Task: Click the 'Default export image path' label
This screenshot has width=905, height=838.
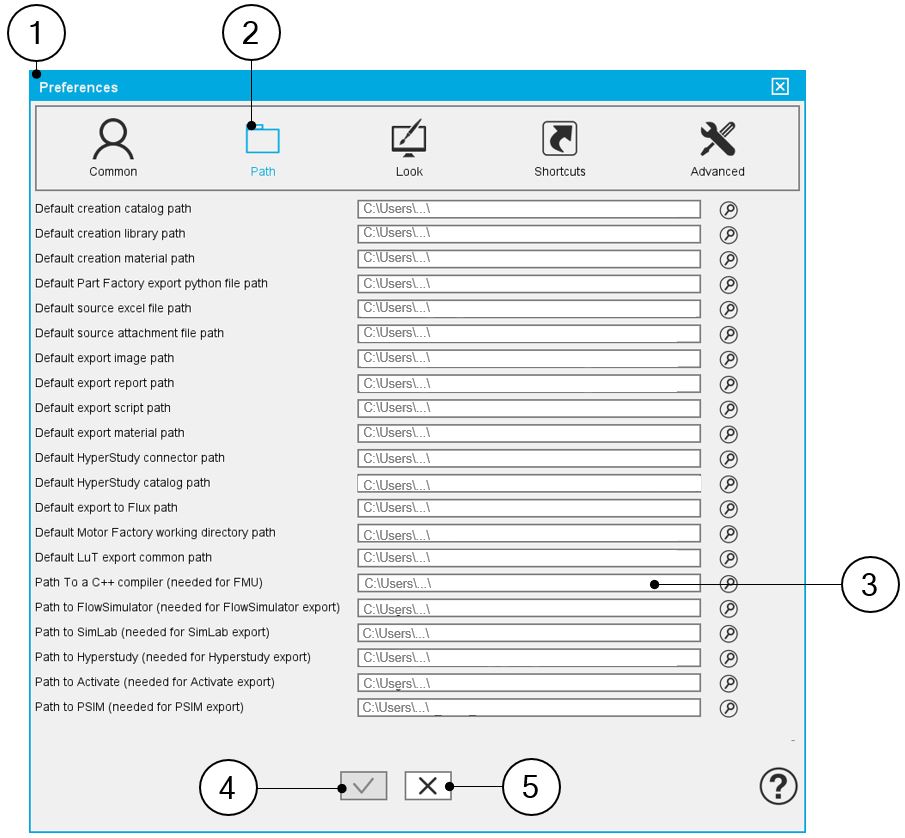Action: pyautogui.click(x=104, y=358)
